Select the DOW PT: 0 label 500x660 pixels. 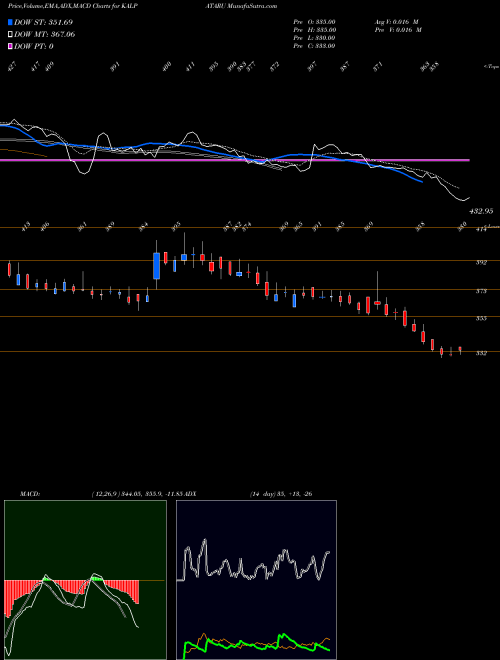click(34, 46)
